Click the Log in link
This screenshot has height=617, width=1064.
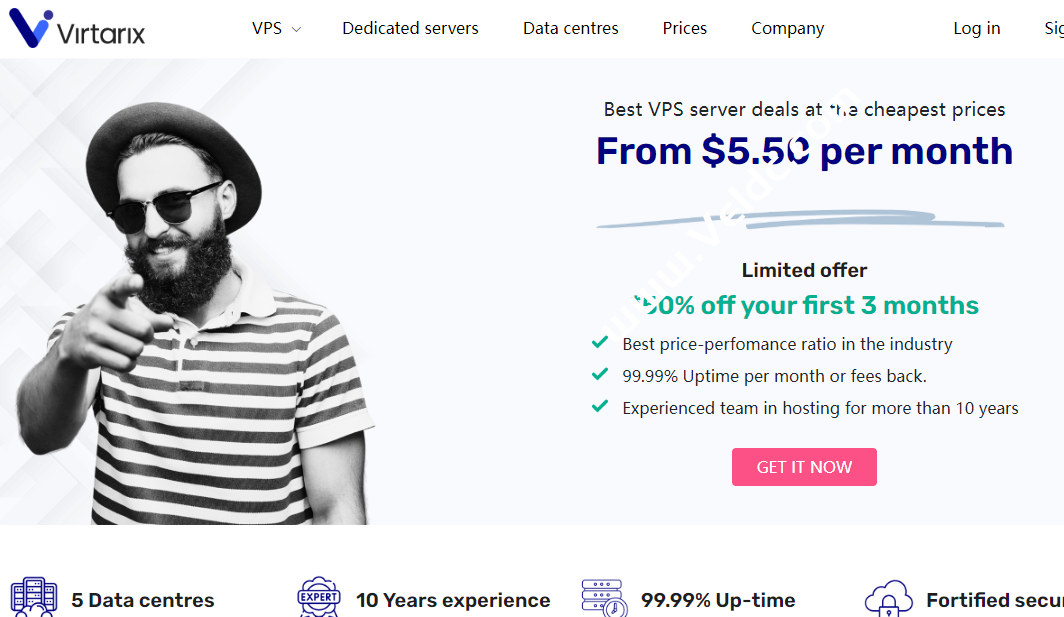(x=976, y=28)
